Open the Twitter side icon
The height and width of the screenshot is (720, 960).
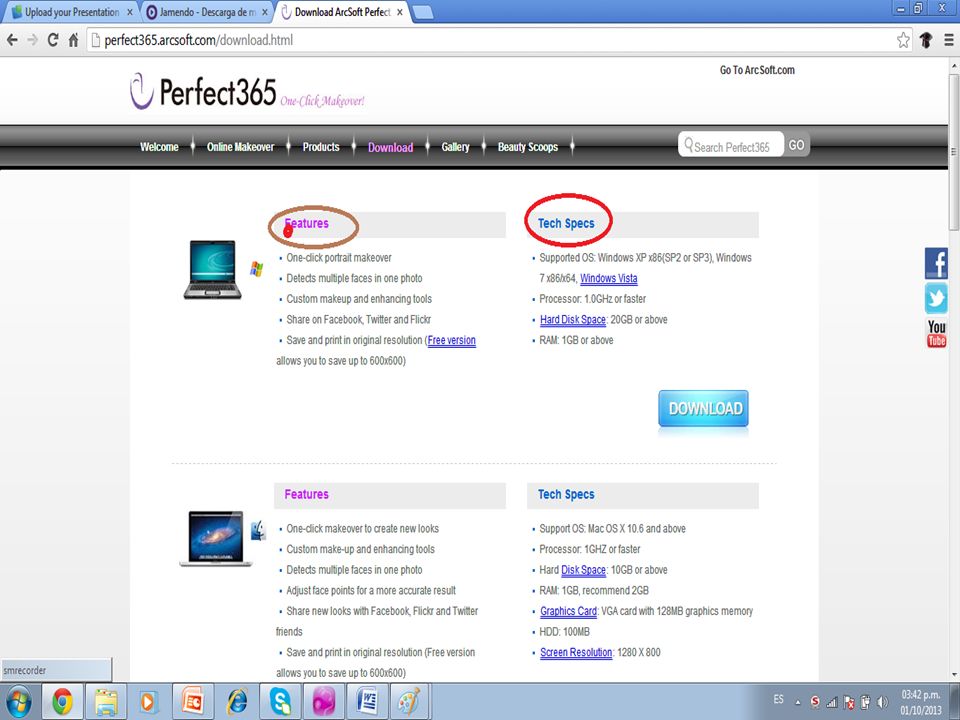tap(936, 299)
